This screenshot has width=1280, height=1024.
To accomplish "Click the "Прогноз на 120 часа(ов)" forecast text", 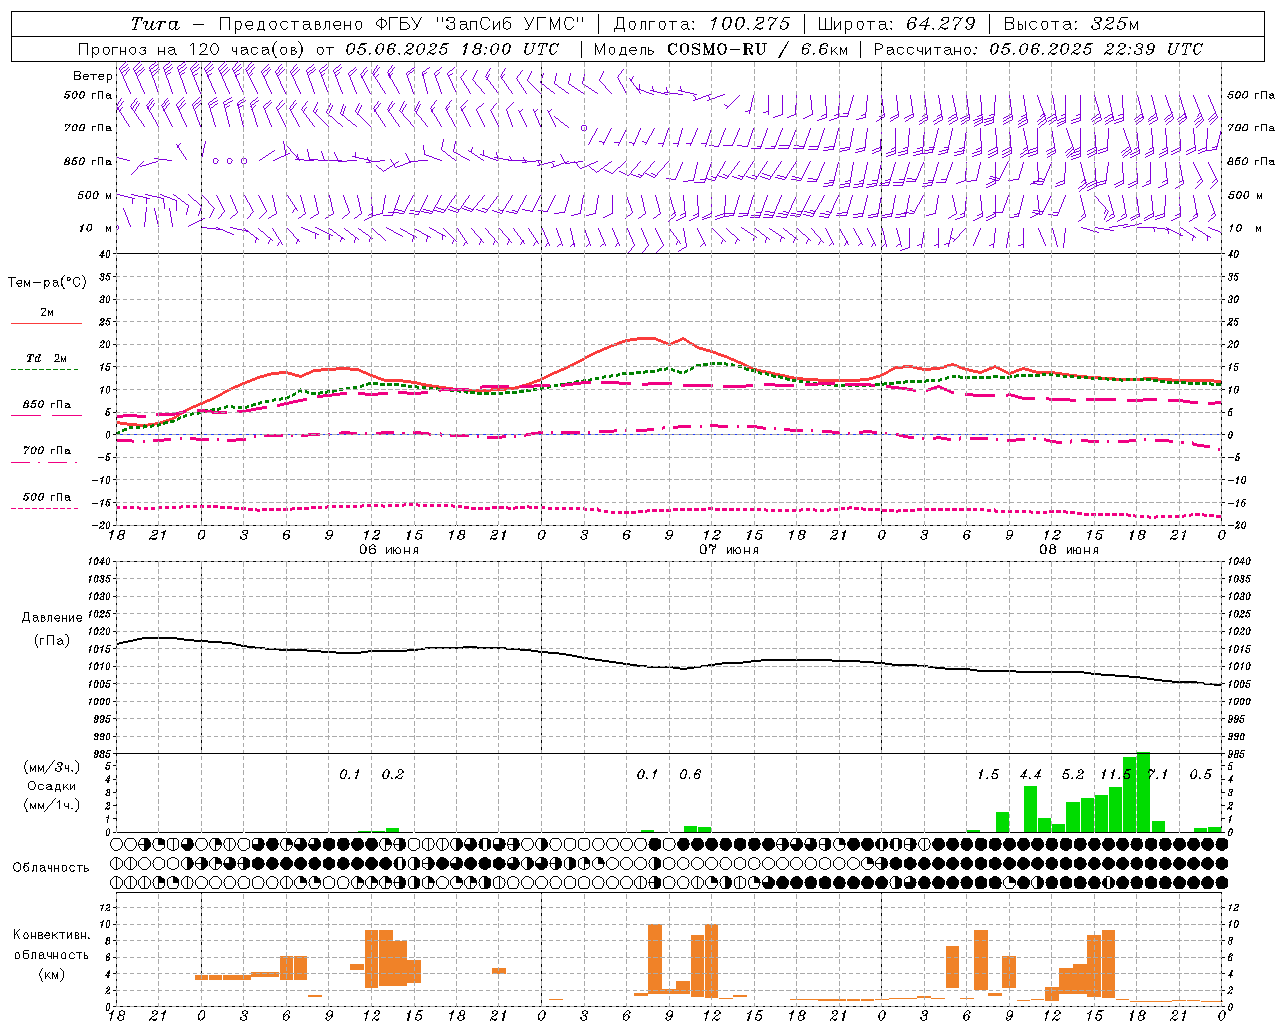I will click(x=189, y=49).
